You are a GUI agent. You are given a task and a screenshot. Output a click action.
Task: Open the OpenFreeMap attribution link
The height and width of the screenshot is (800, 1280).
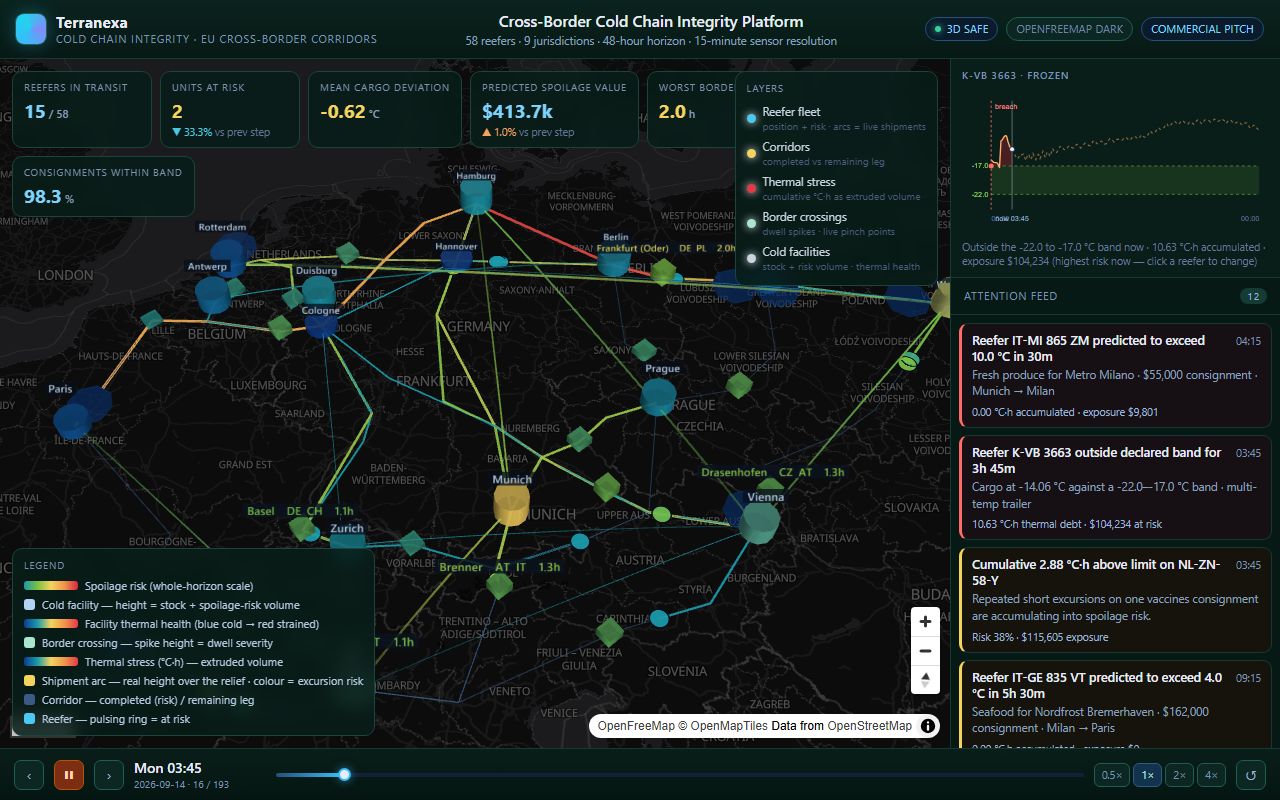(x=636, y=726)
